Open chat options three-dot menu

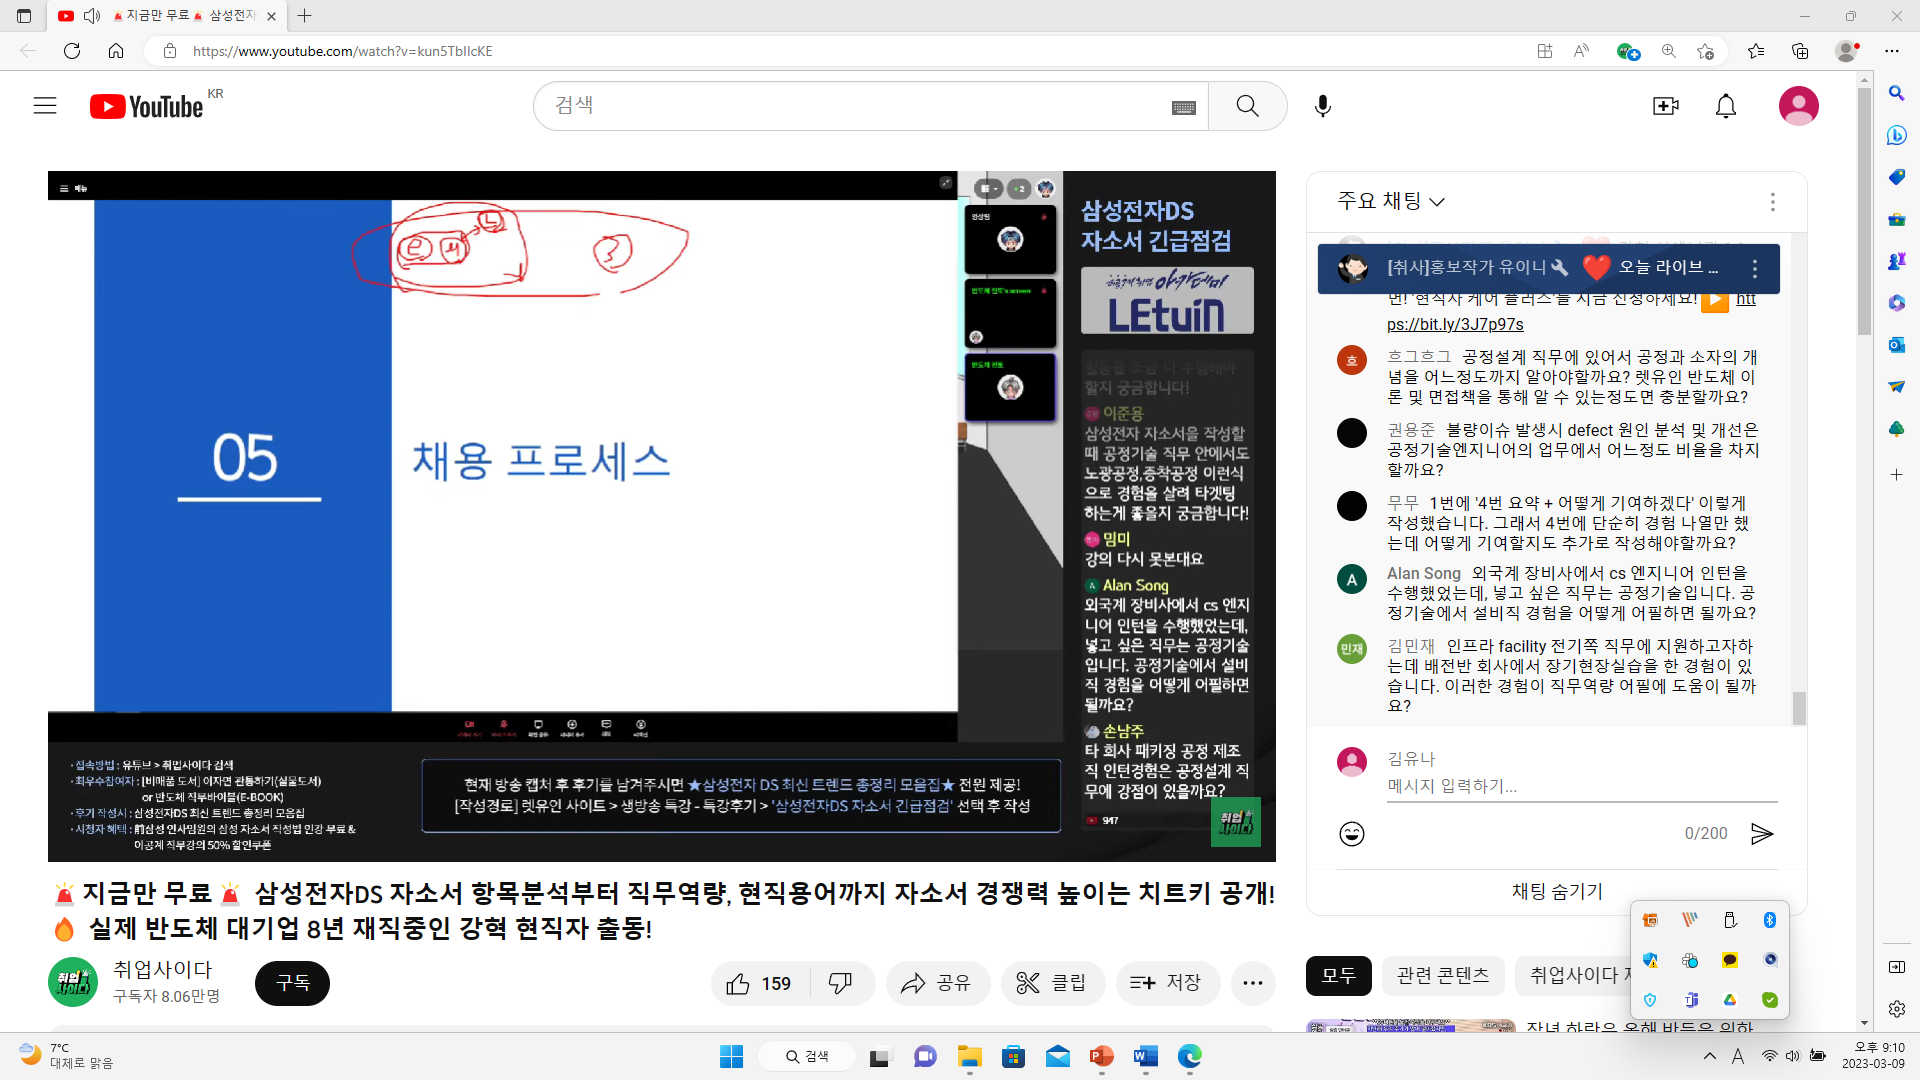point(1772,202)
